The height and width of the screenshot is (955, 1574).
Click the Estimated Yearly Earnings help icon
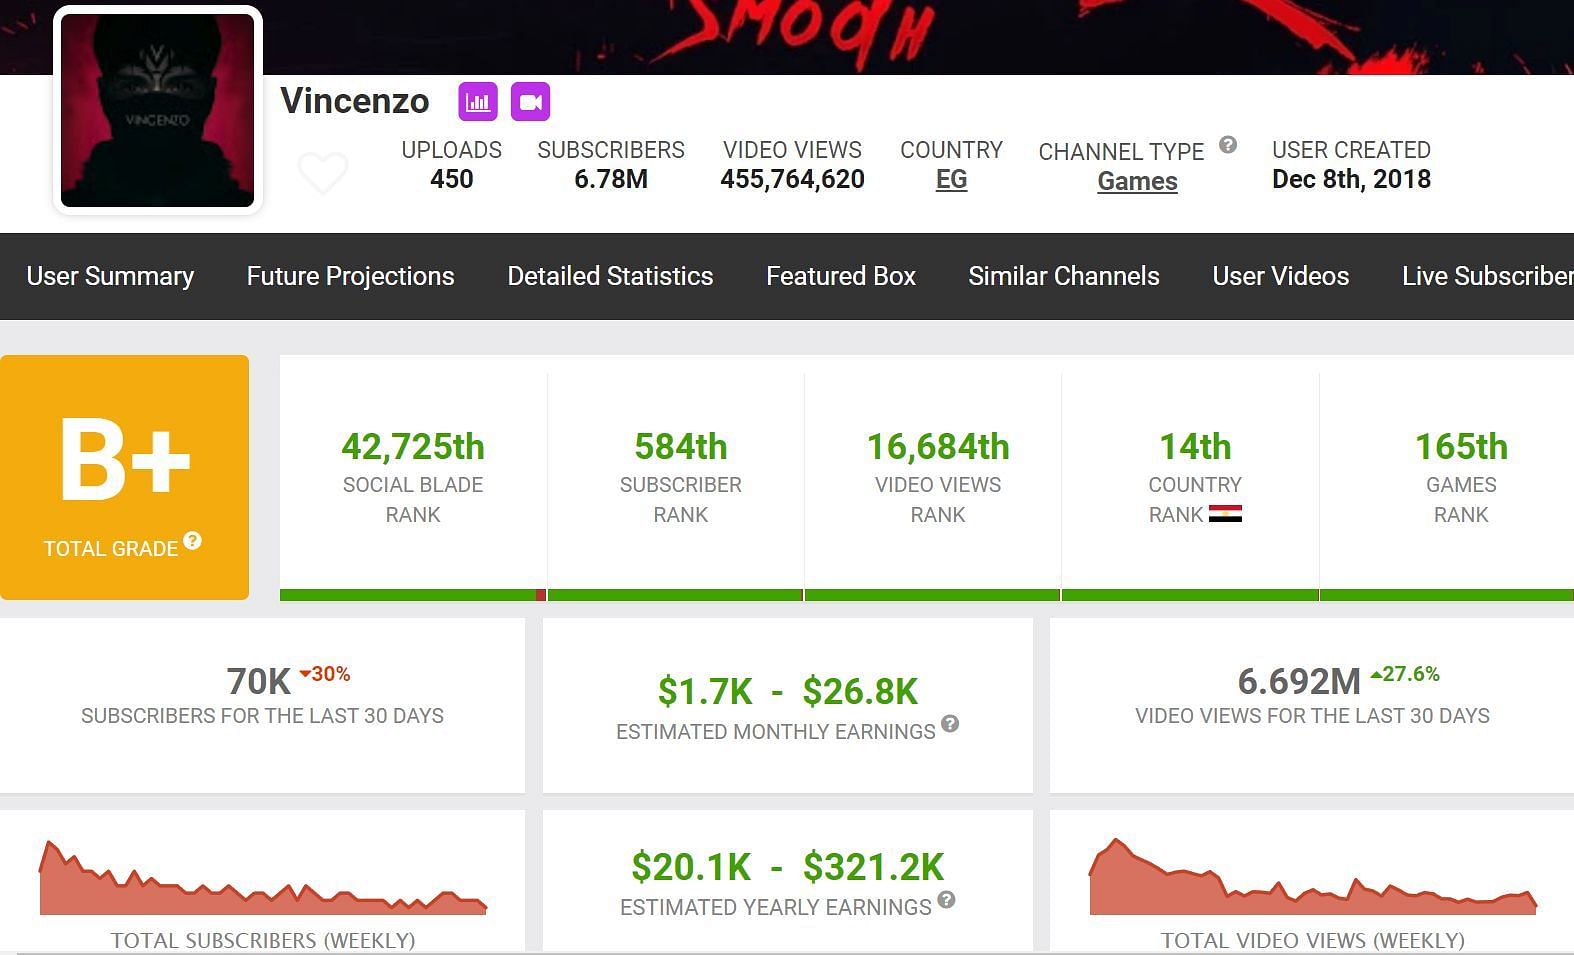tap(946, 900)
